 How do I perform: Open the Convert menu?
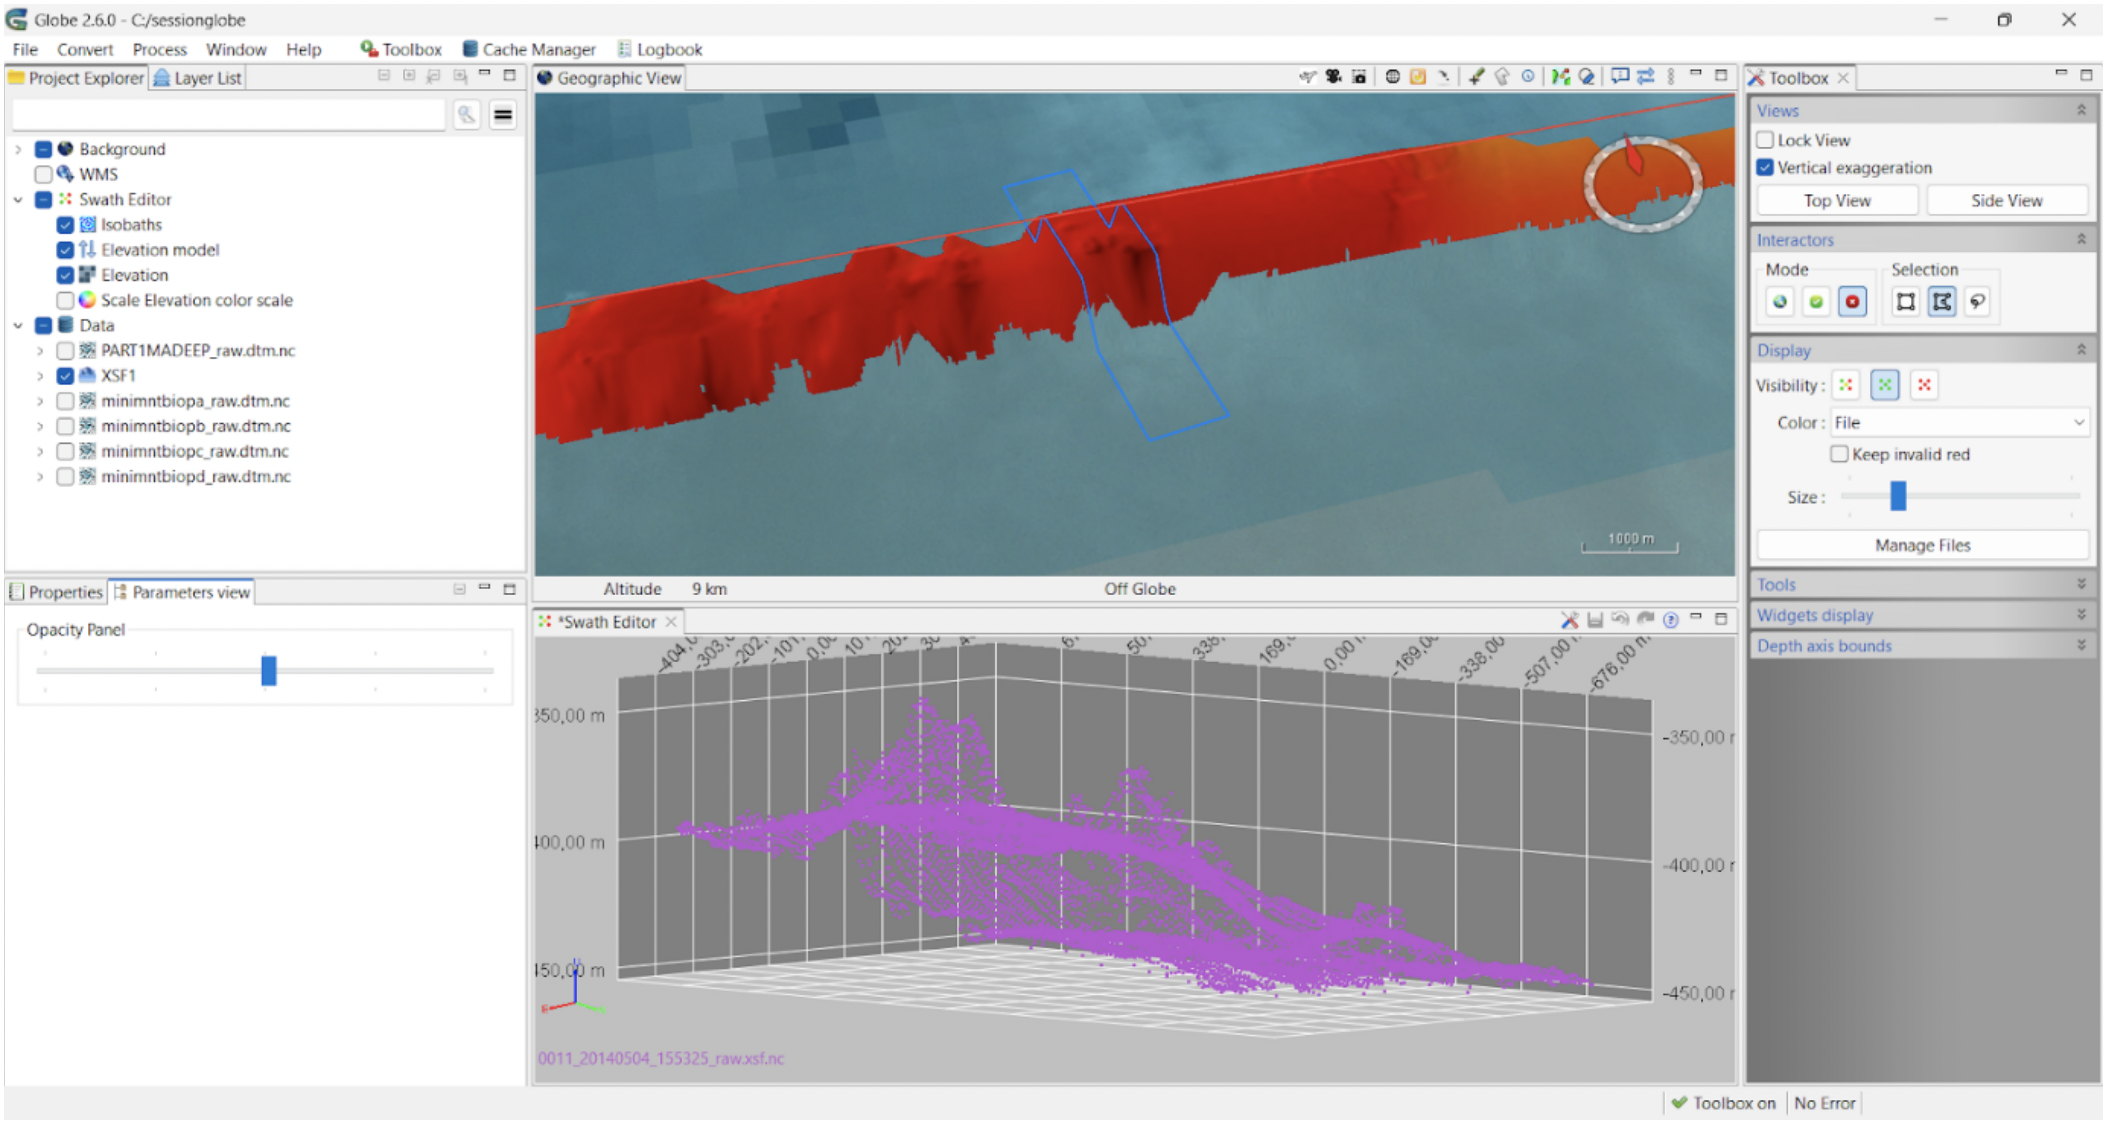point(85,49)
